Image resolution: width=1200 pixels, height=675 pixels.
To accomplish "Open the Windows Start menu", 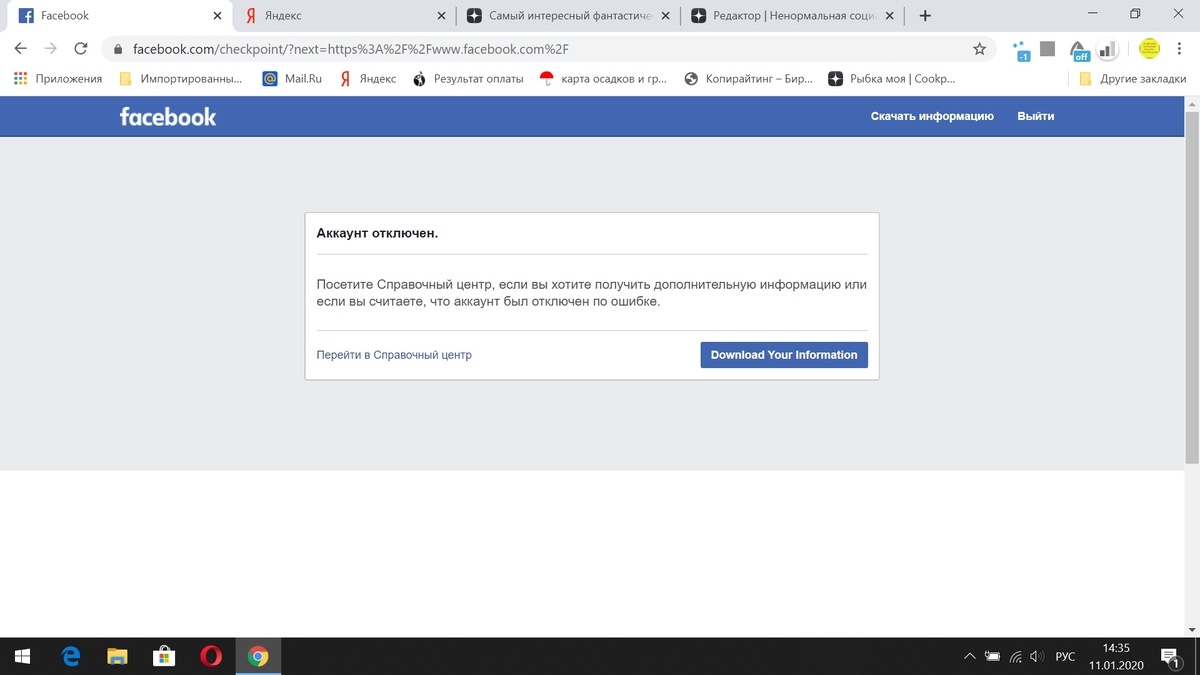I will (x=23, y=656).
